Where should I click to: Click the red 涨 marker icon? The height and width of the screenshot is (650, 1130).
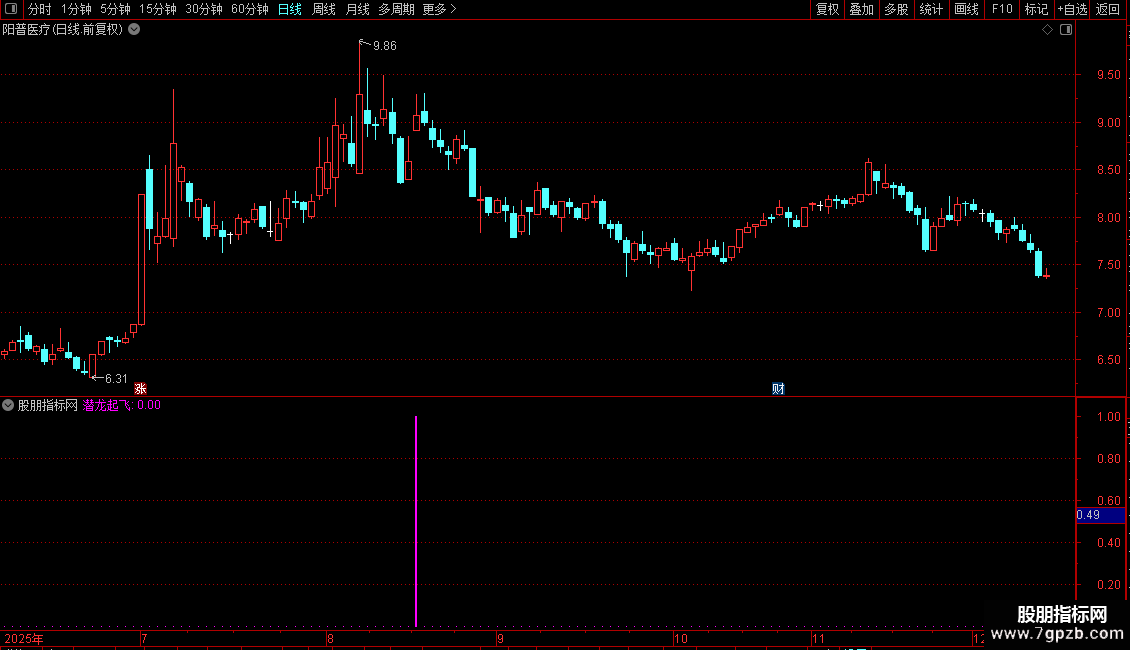(141, 388)
